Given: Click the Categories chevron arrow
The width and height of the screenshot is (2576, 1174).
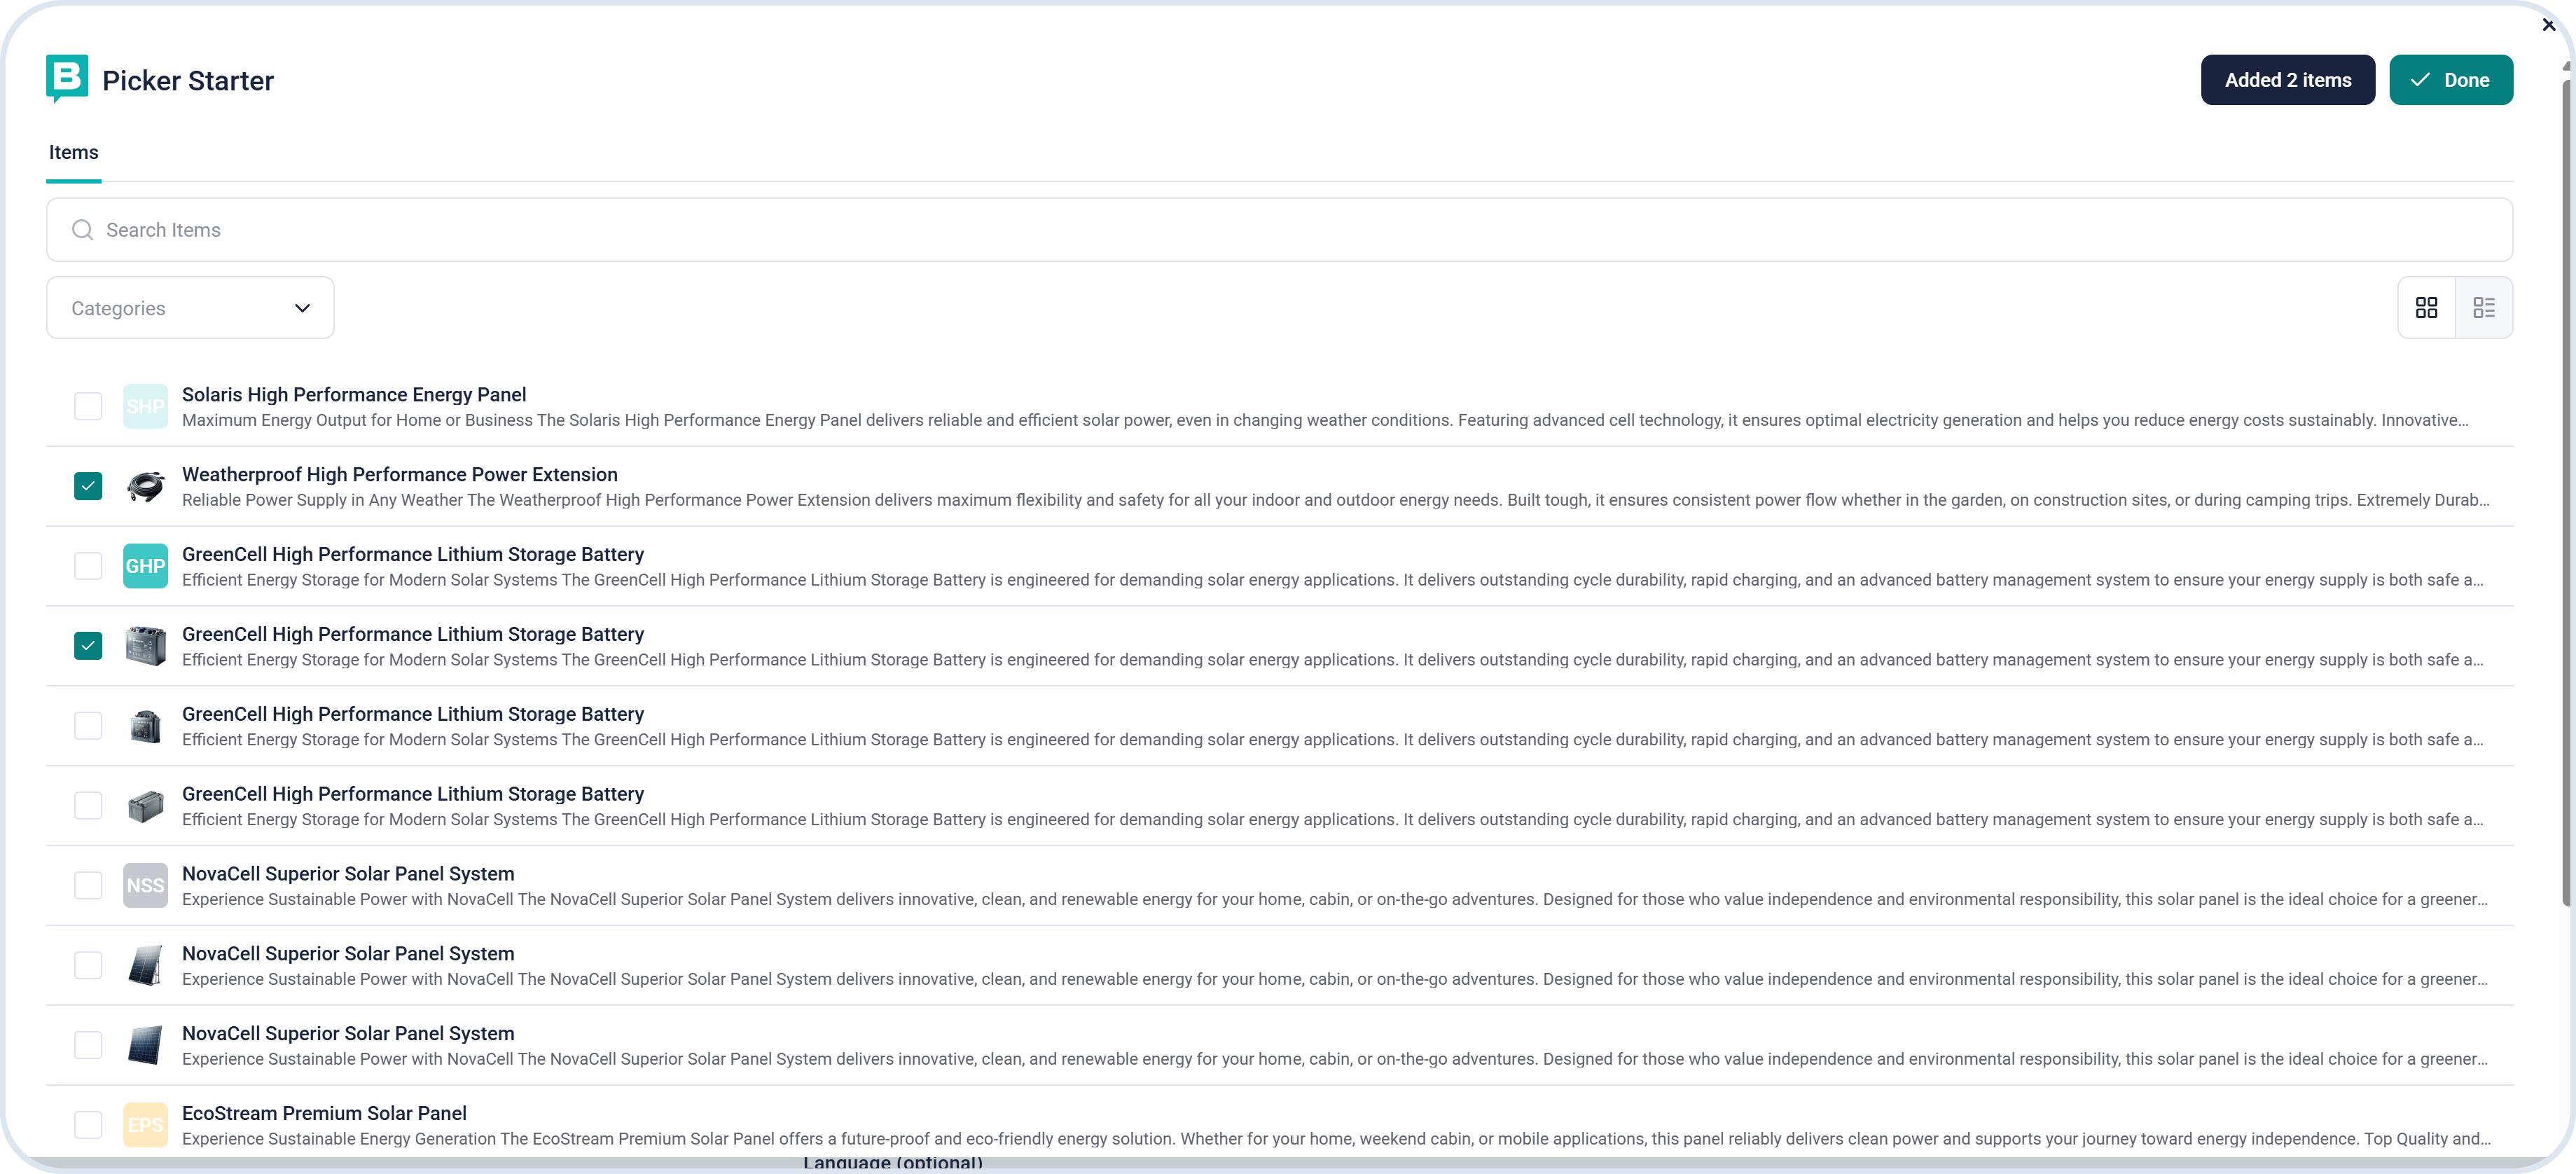Looking at the screenshot, I should coord(302,308).
